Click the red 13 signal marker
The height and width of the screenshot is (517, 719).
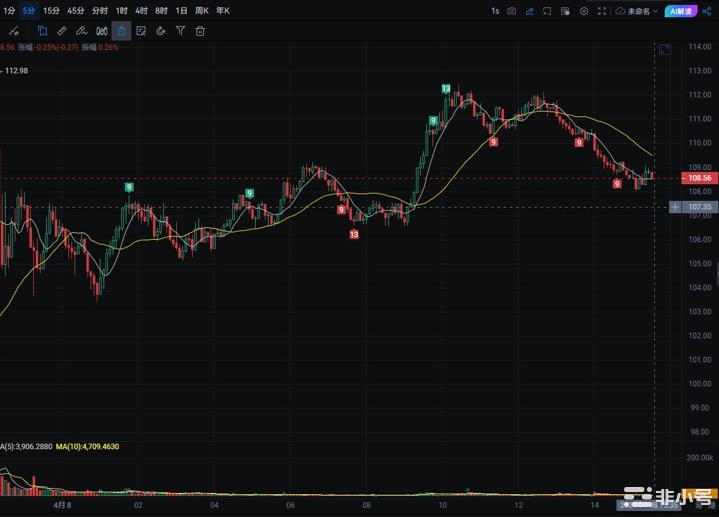[x=354, y=234]
